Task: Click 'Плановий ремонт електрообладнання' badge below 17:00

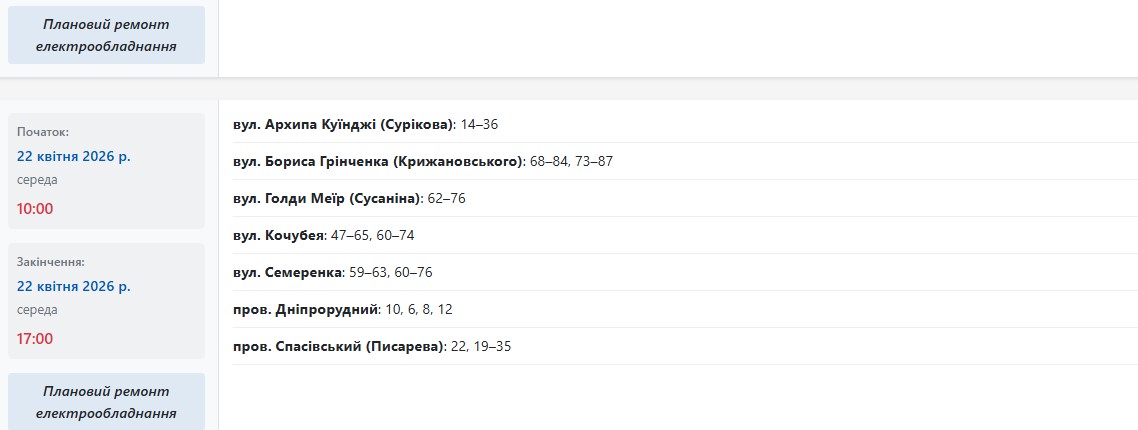Action: pos(106,402)
